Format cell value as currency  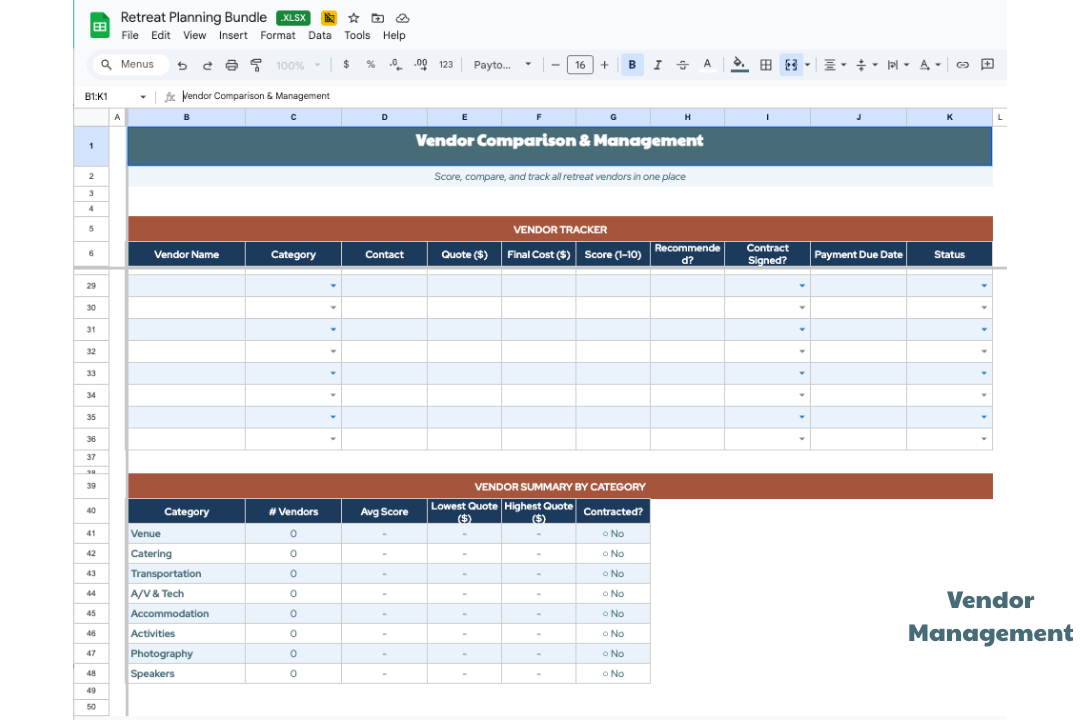tap(345, 64)
